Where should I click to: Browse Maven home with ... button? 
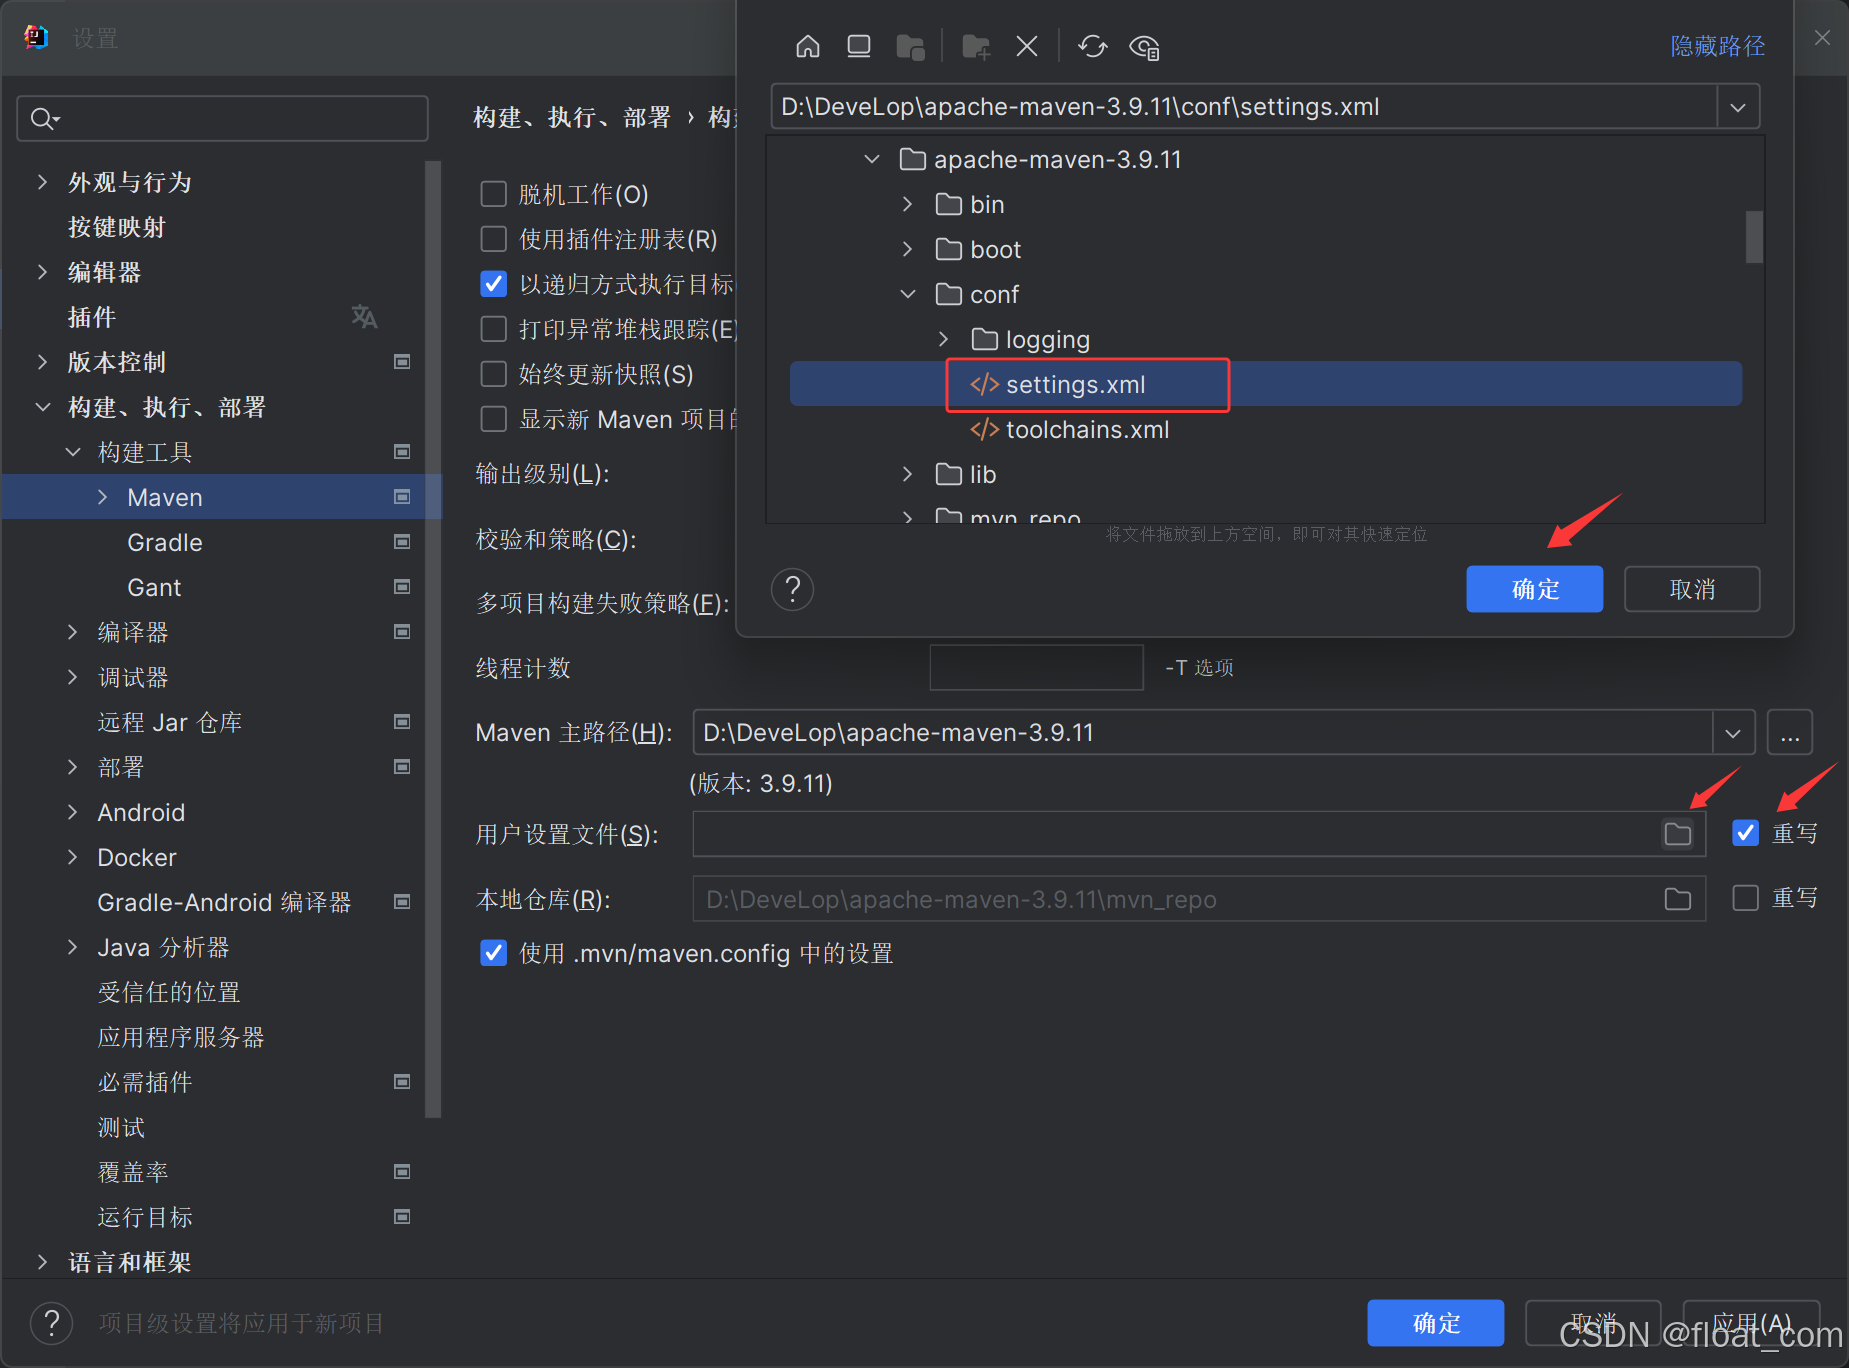(x=1790, y=733)
